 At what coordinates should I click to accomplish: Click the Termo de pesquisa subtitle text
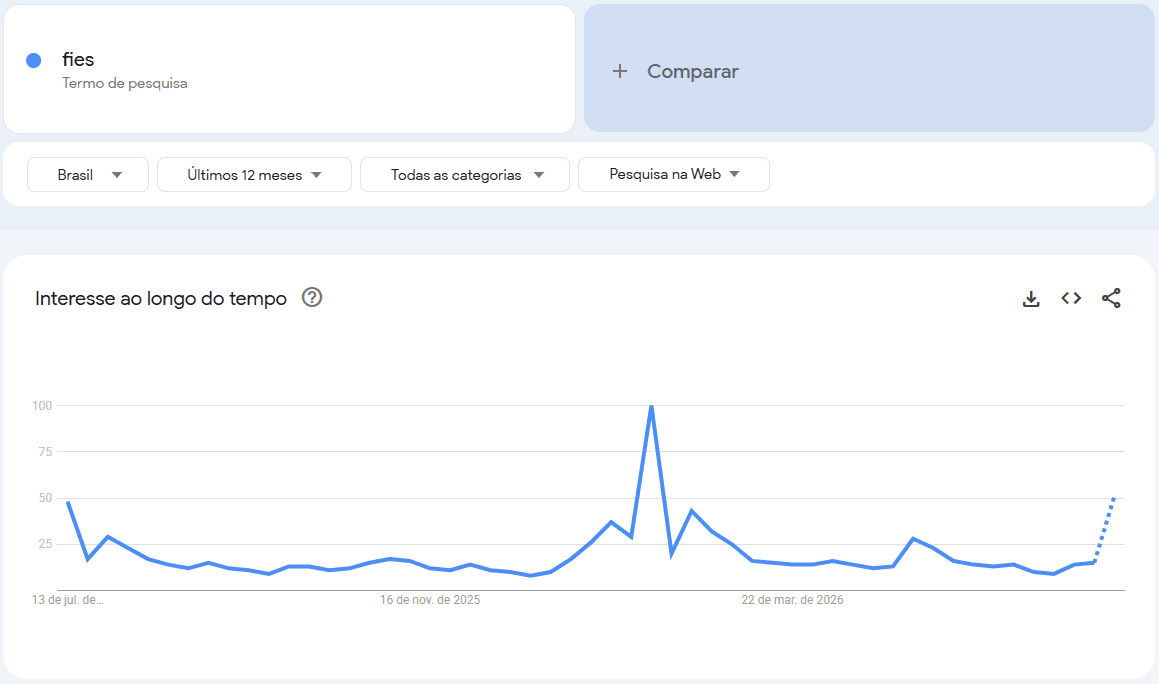[125, 84]
